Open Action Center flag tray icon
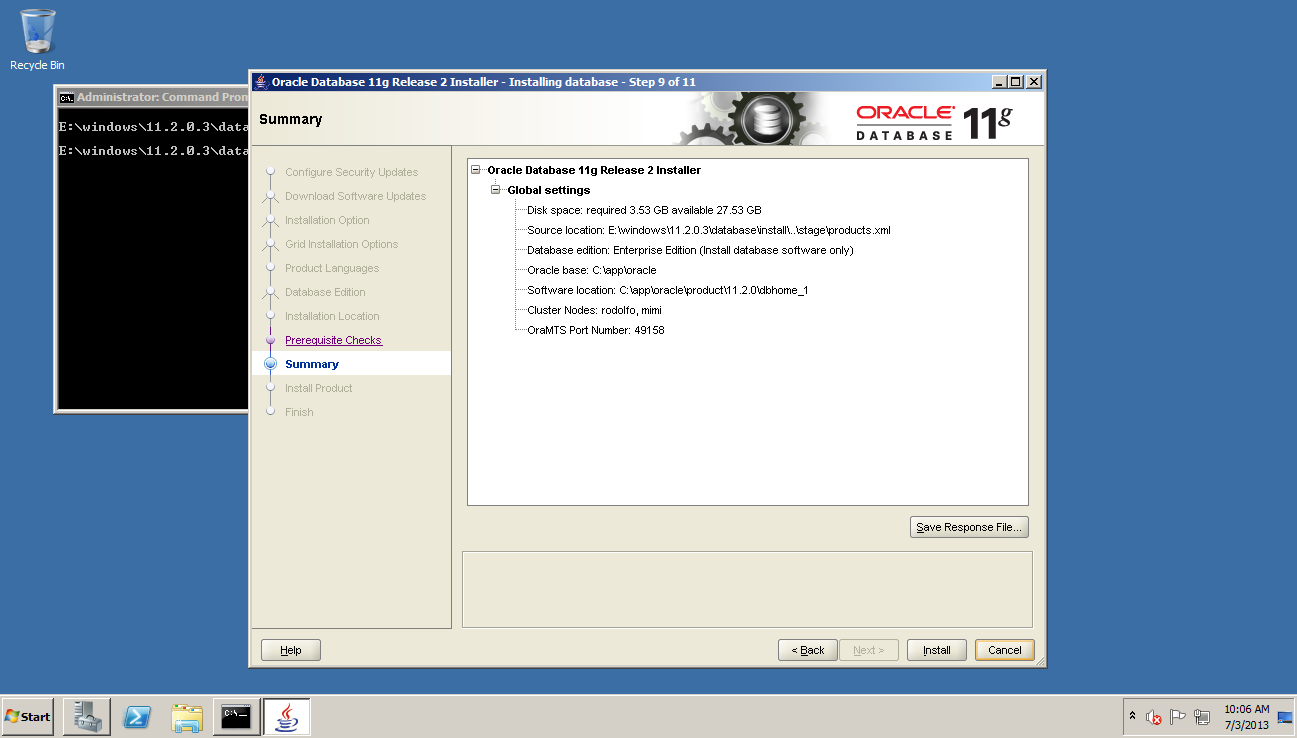This screenshot has height=738, width=1297. click(x=1177, y=717)
